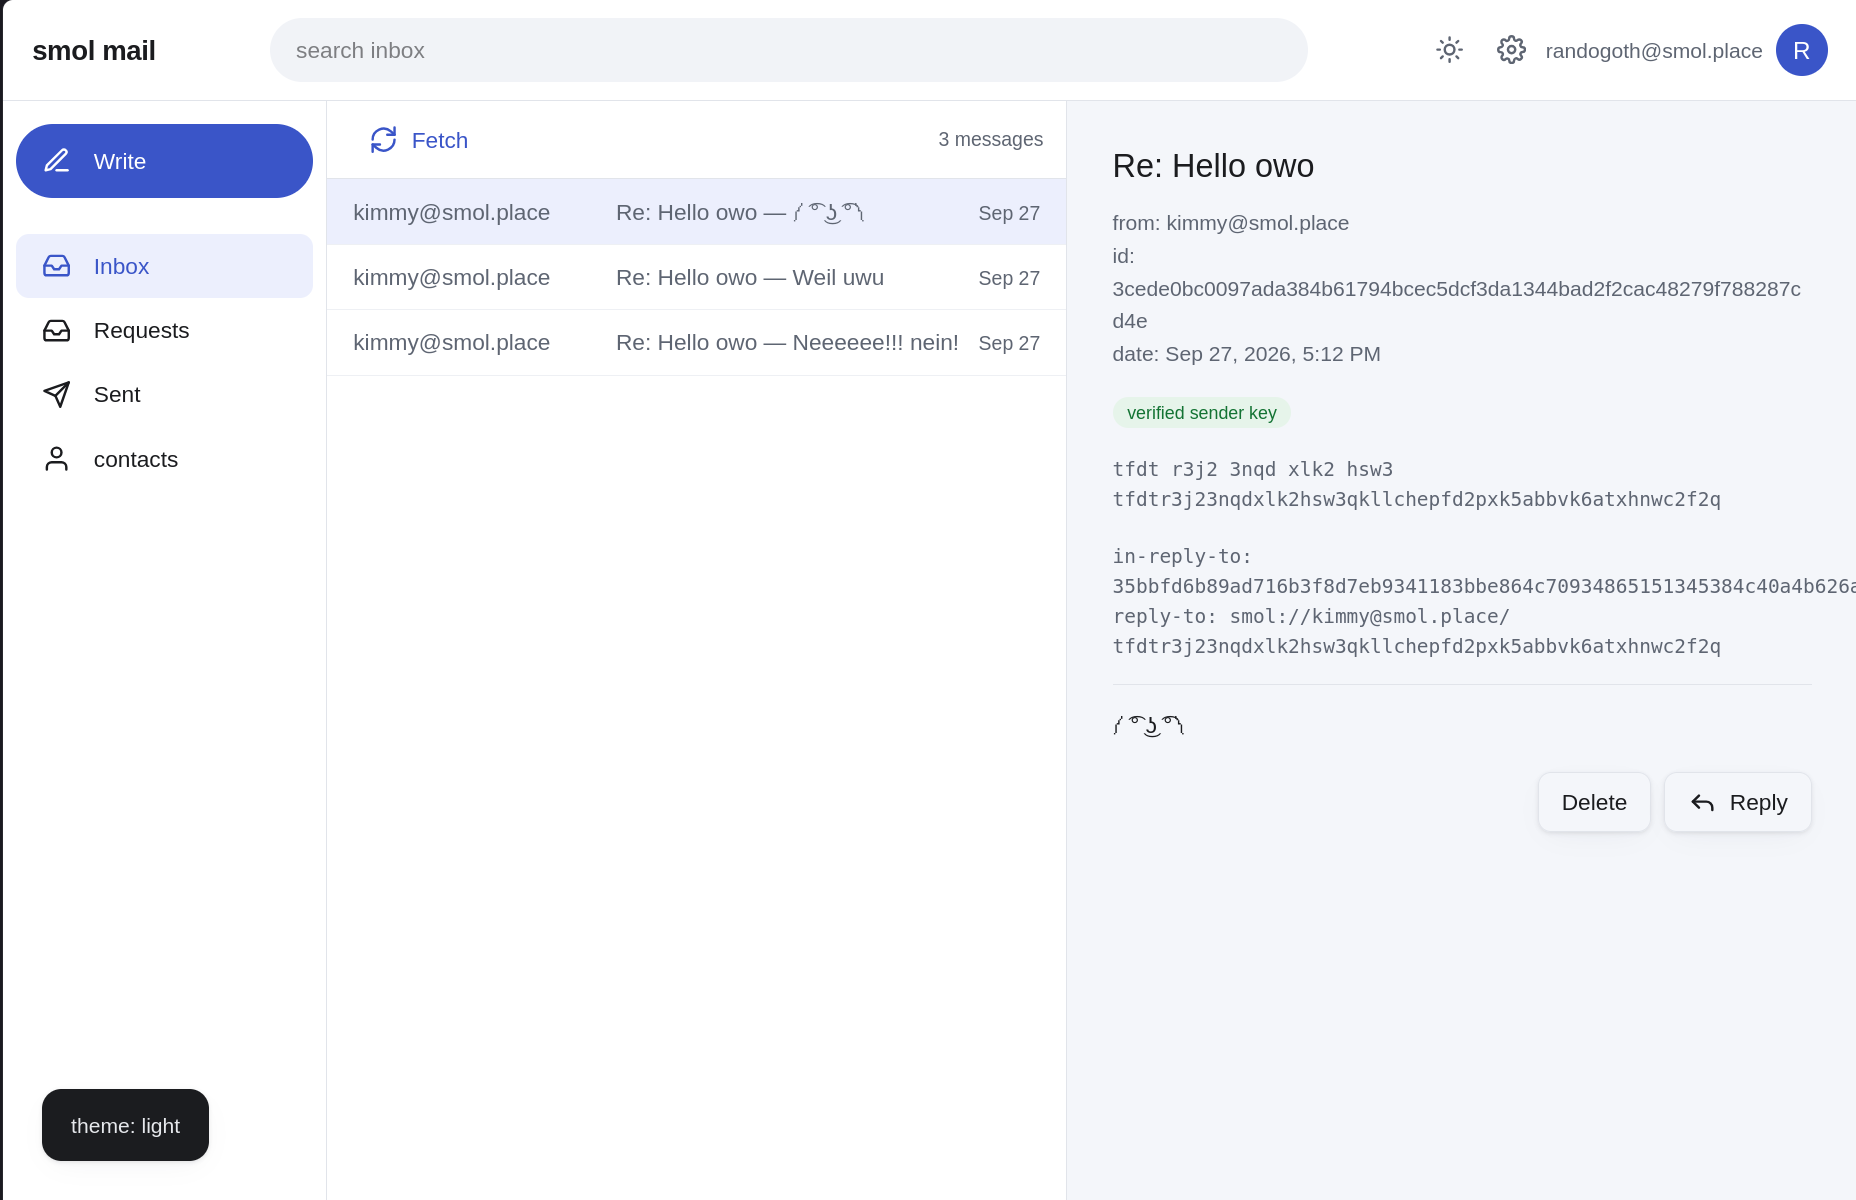This screenshot has height=1200, width=1856.
Task: Click the R profile avatar
Action: [x=1801, y=50]
